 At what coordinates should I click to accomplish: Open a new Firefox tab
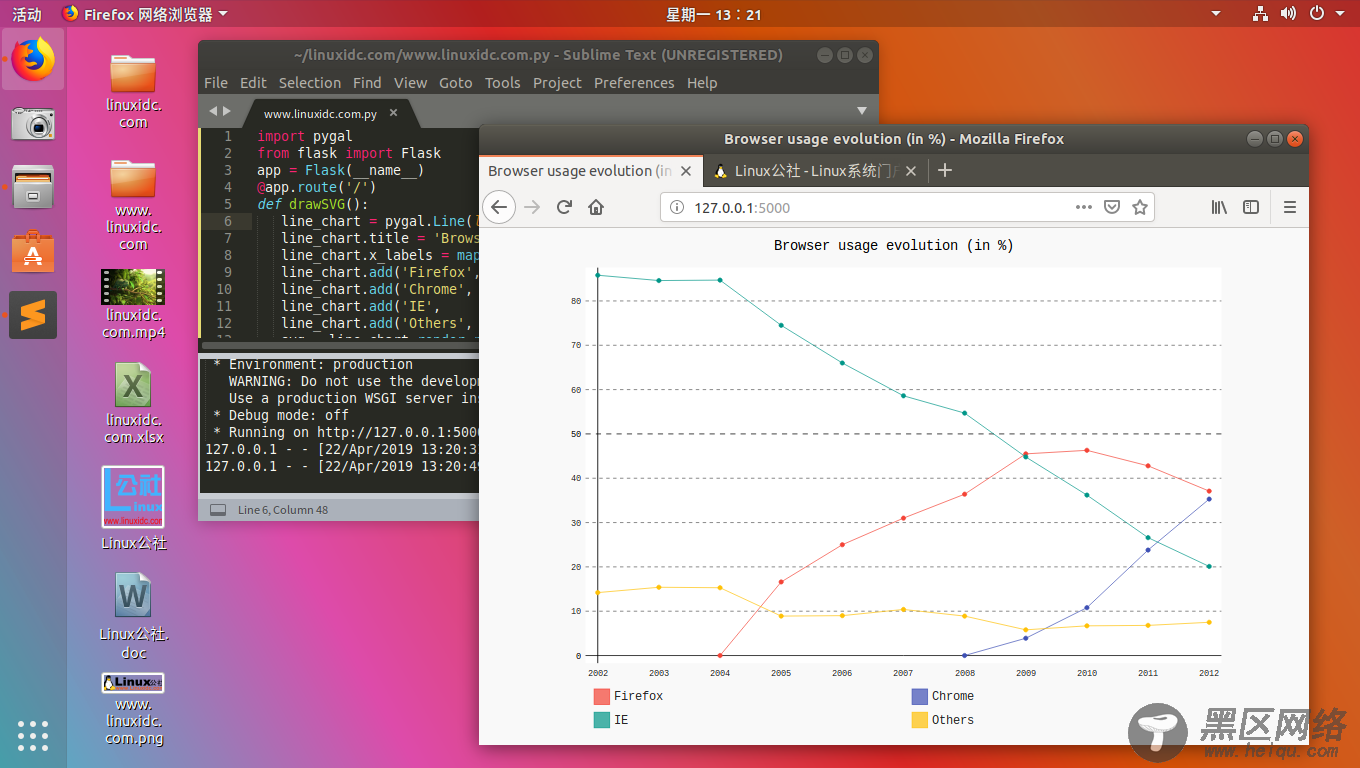point(944,170)
